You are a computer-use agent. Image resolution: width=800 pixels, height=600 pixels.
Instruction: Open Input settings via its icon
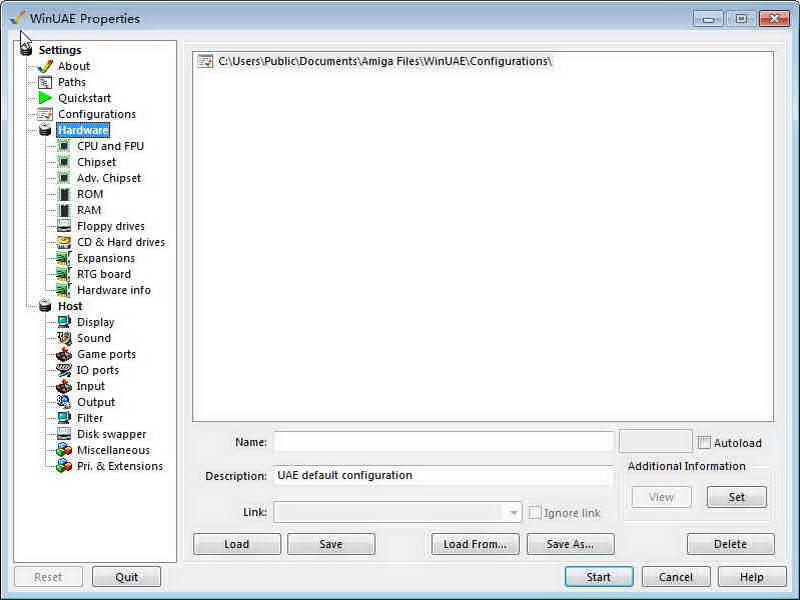tap(64, 386)
